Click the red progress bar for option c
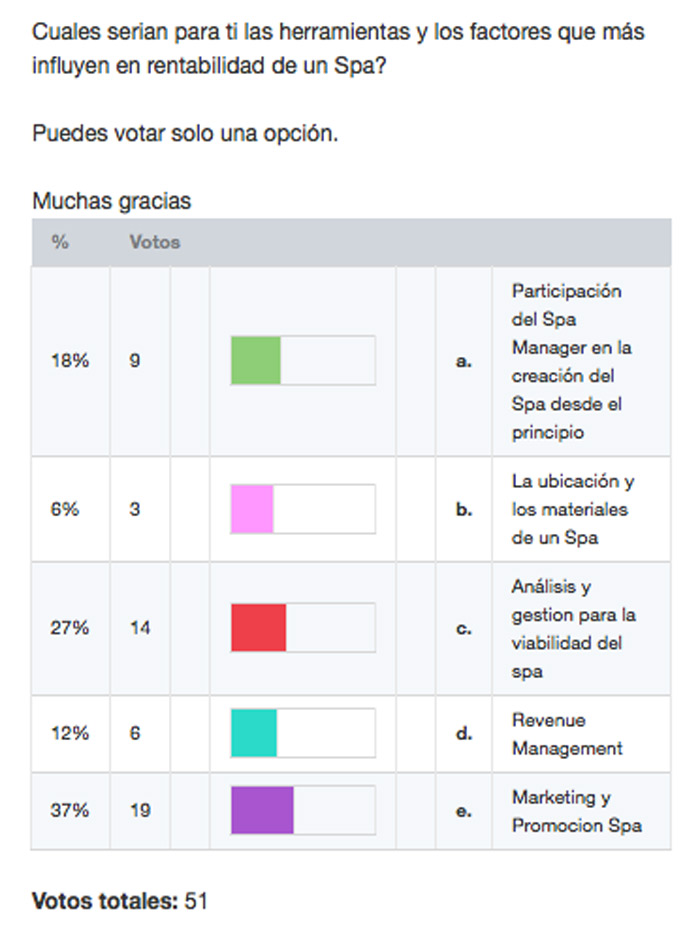The image size is (700, 941). click(303, 628)
